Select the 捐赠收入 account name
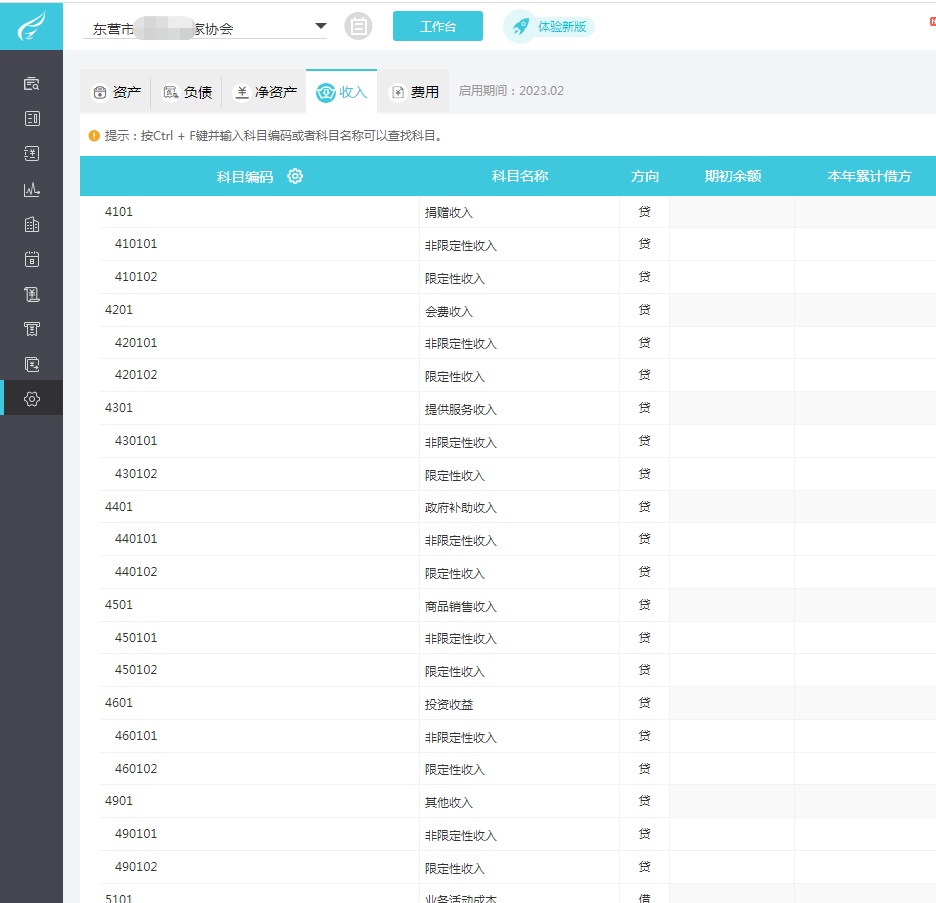 (448, 212)
